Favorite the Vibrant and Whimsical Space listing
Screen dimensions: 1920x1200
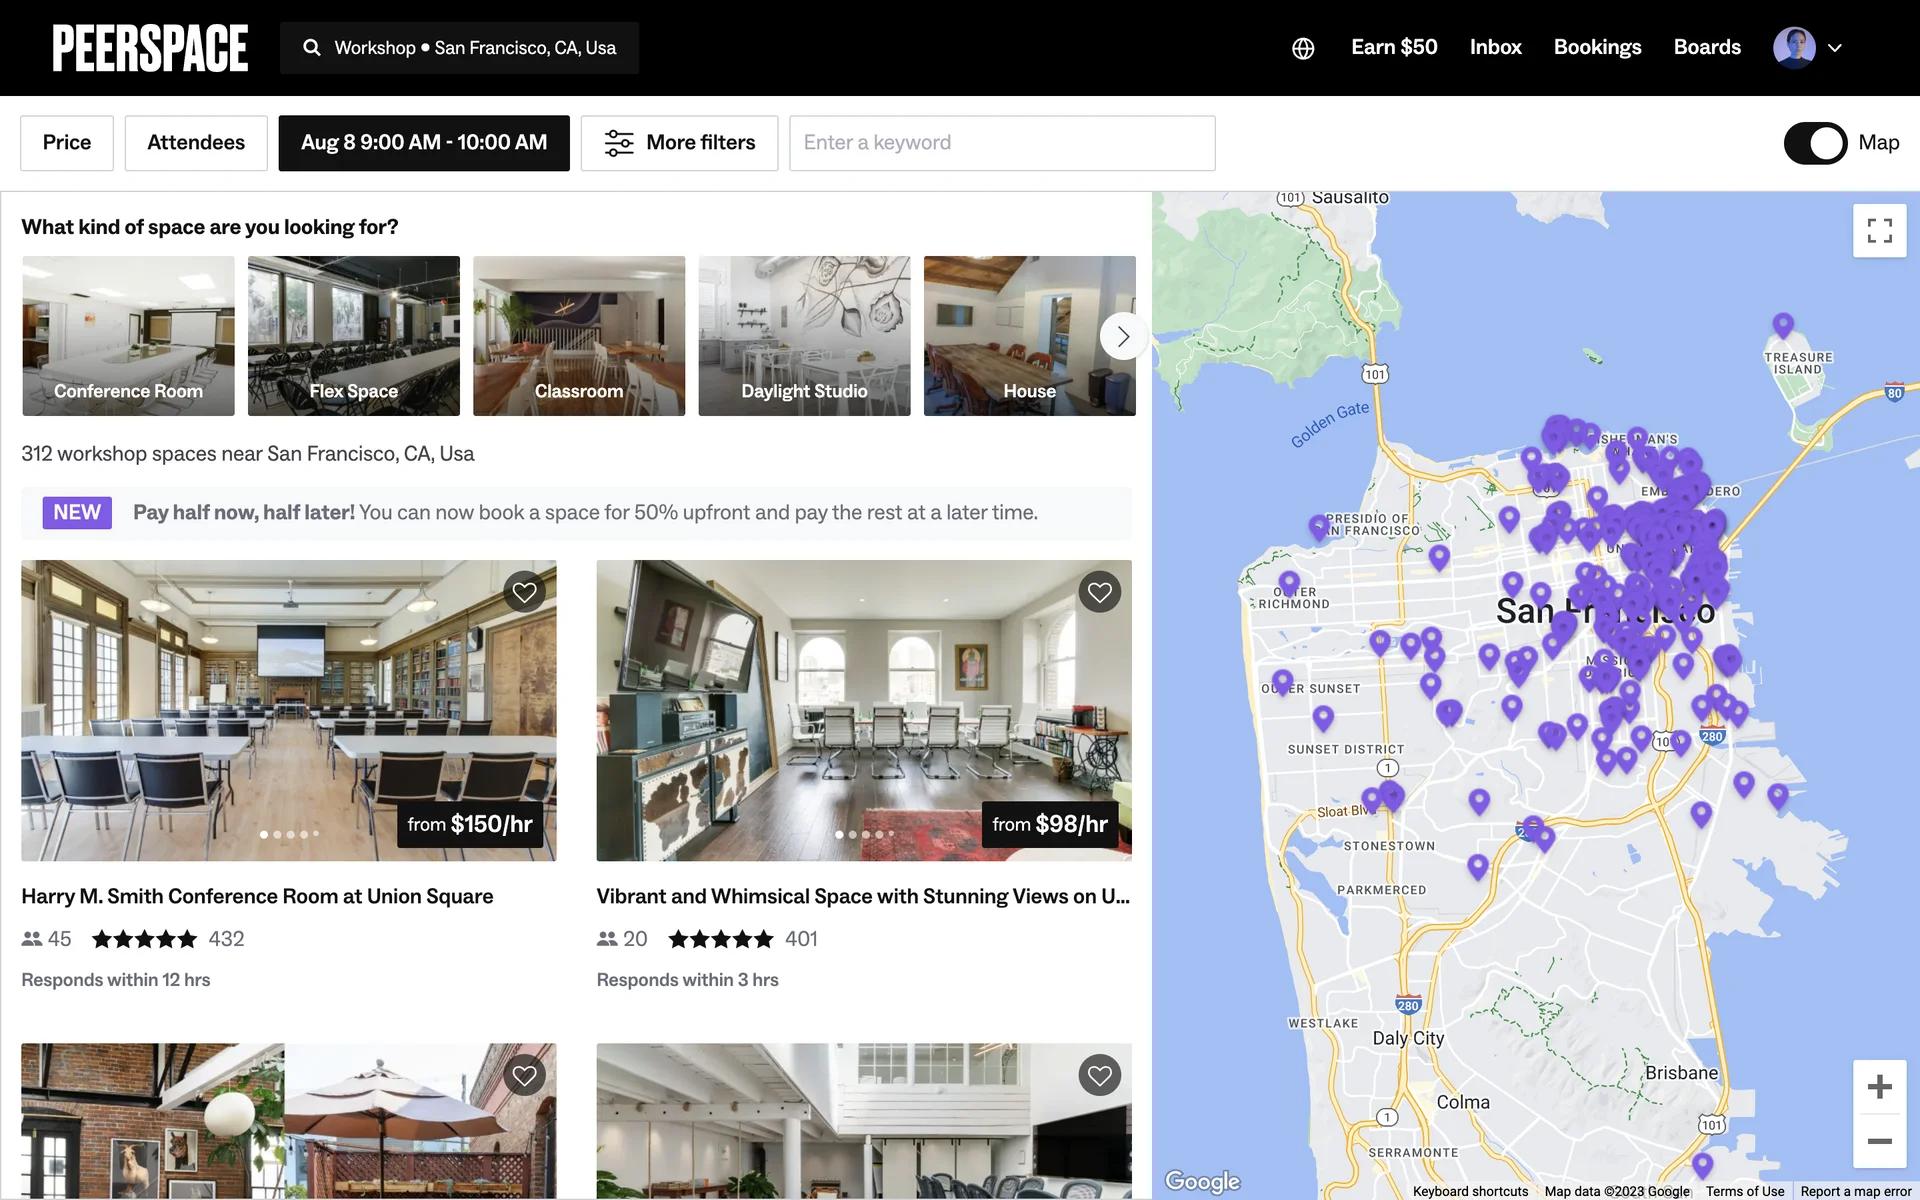point(1099,592)
